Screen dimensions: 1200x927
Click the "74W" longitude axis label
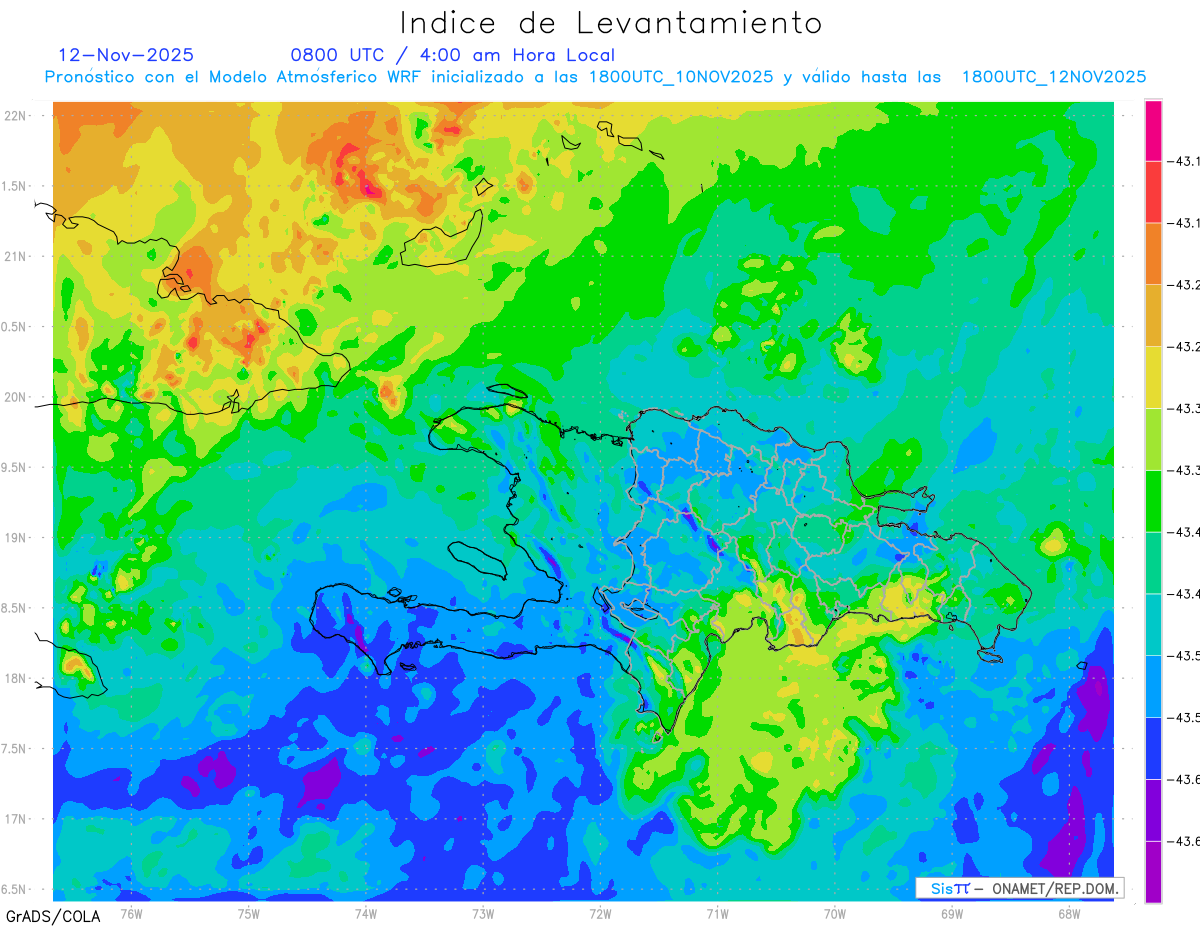(x=365, y=913)
